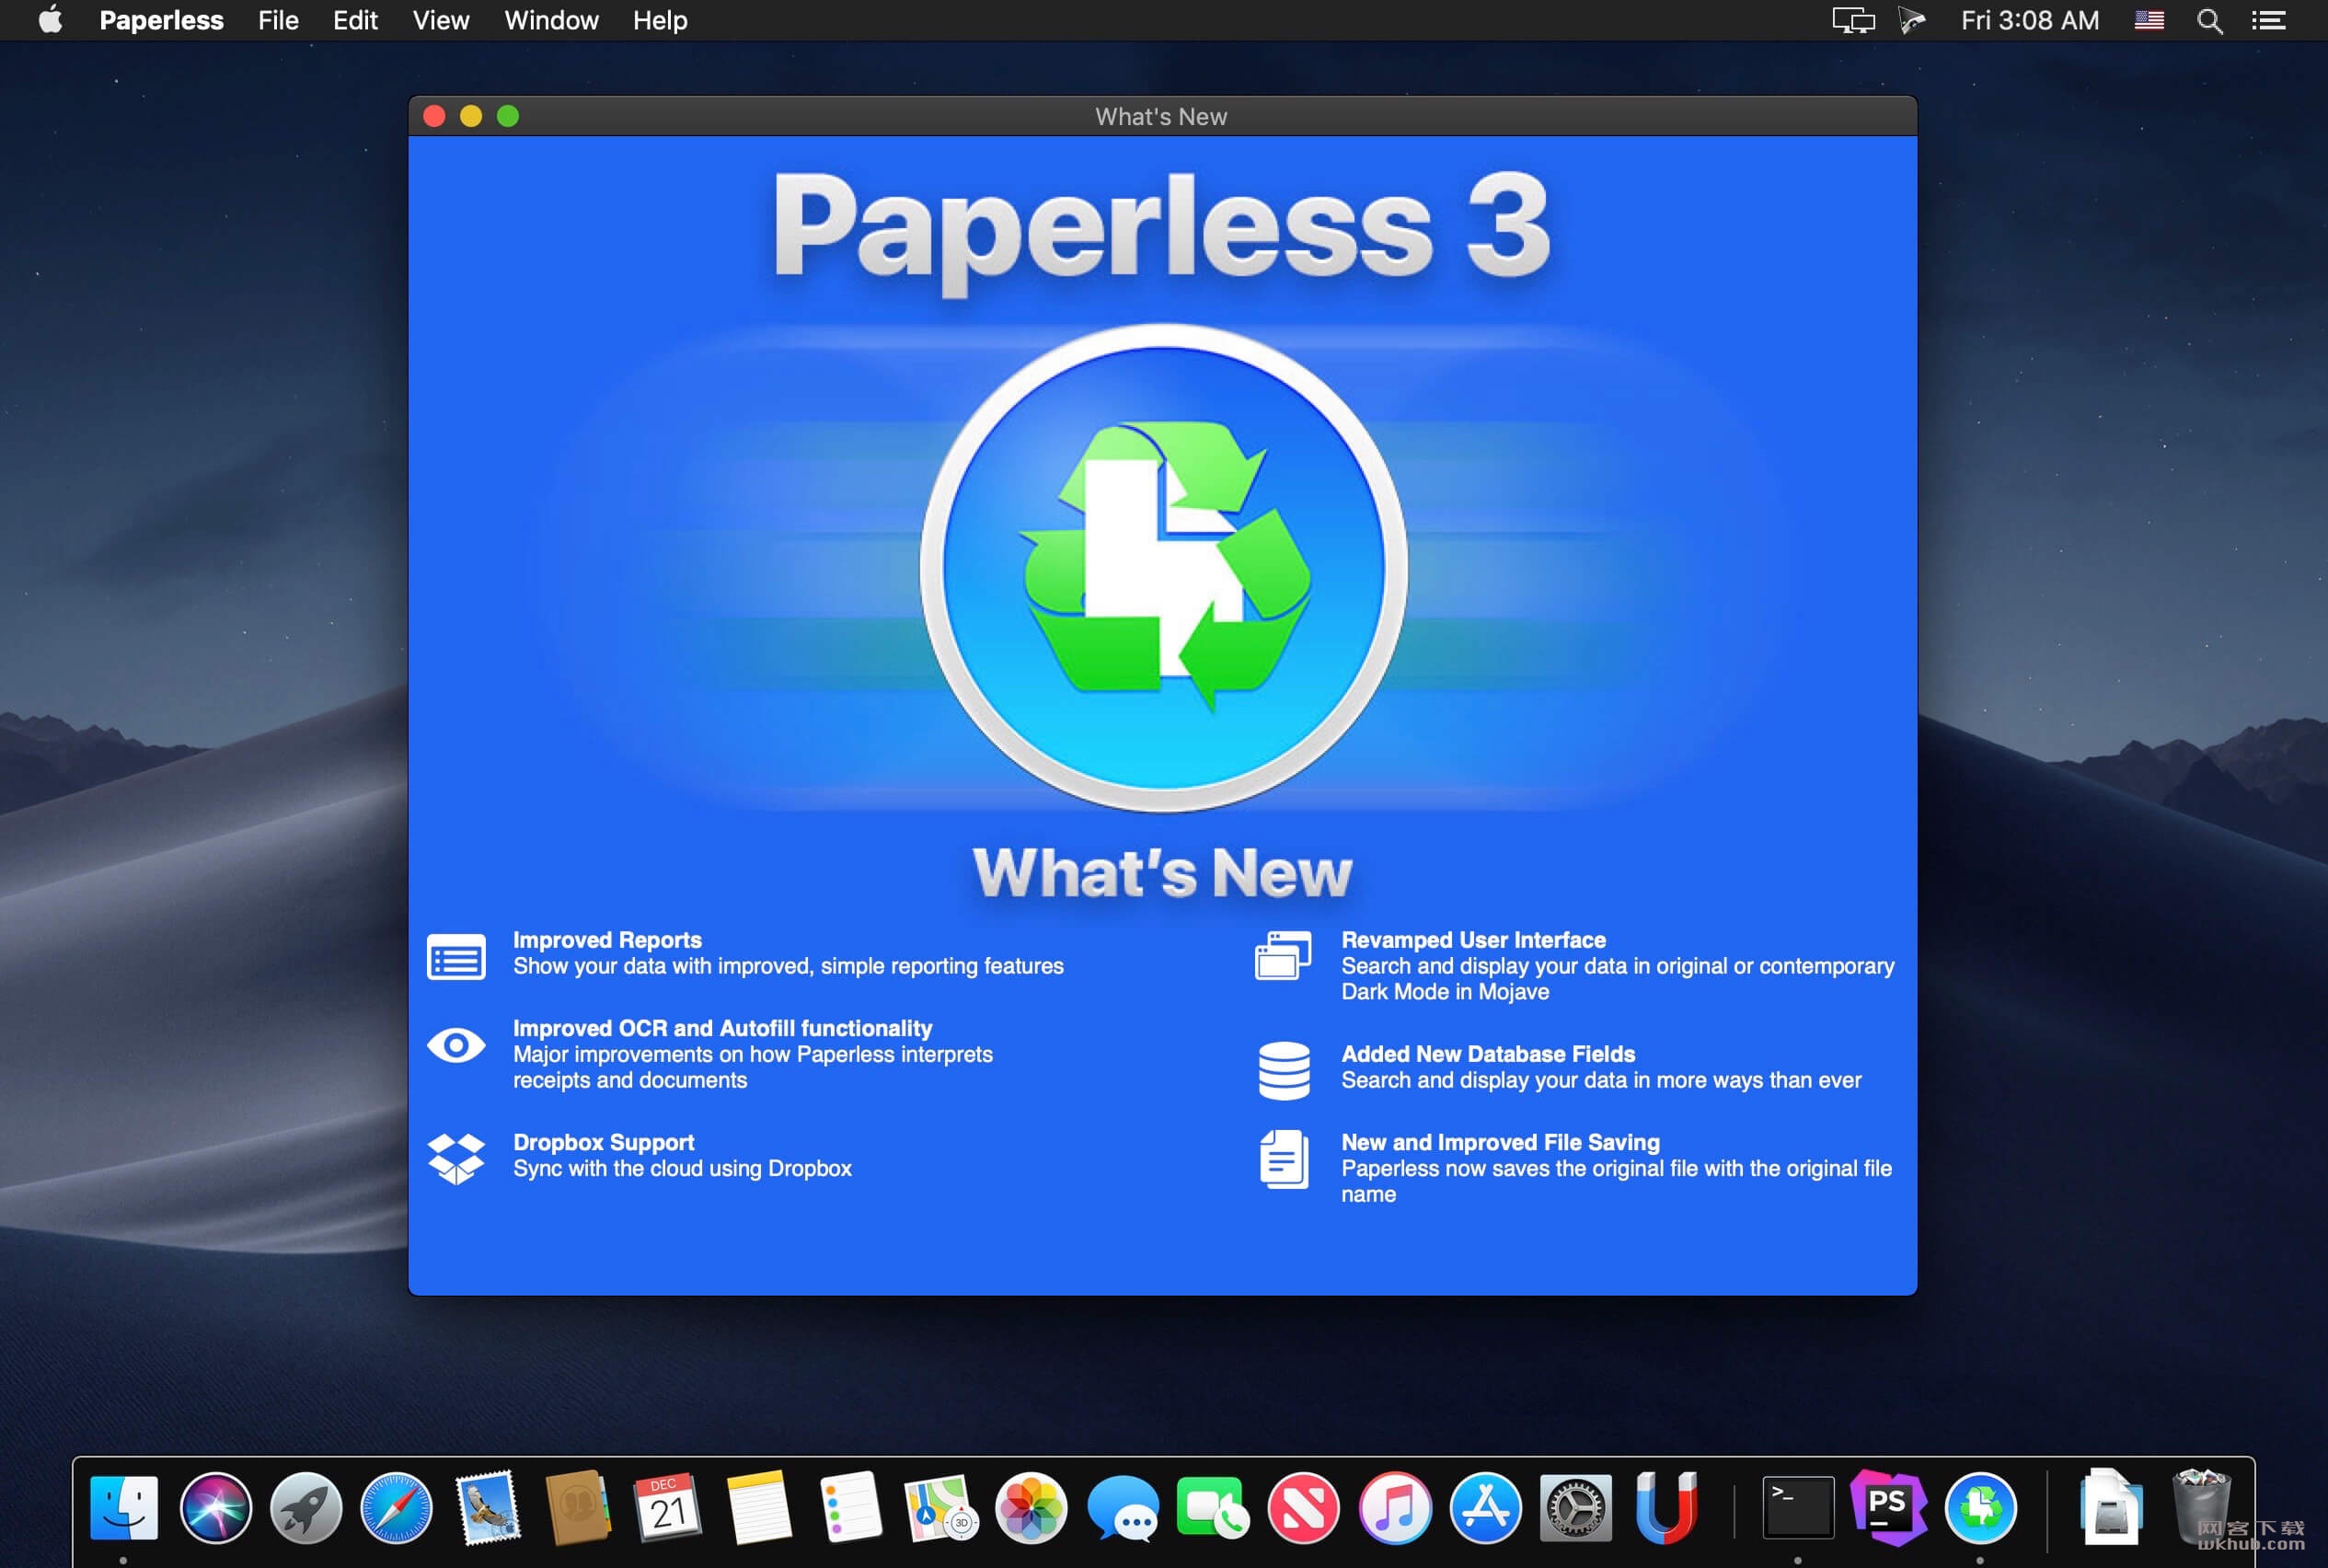Open Notification Center list icon
Screen dimensions: 2328x1568
click(2268, 20)
